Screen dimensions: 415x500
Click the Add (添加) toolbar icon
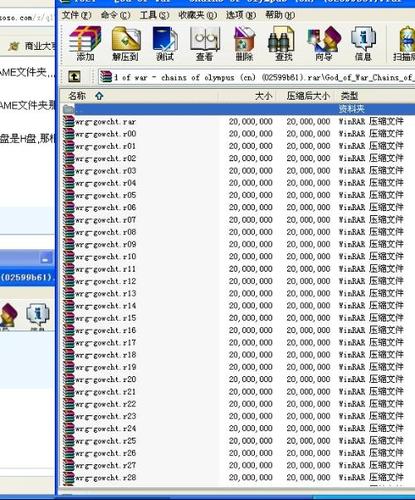(85, 44)
